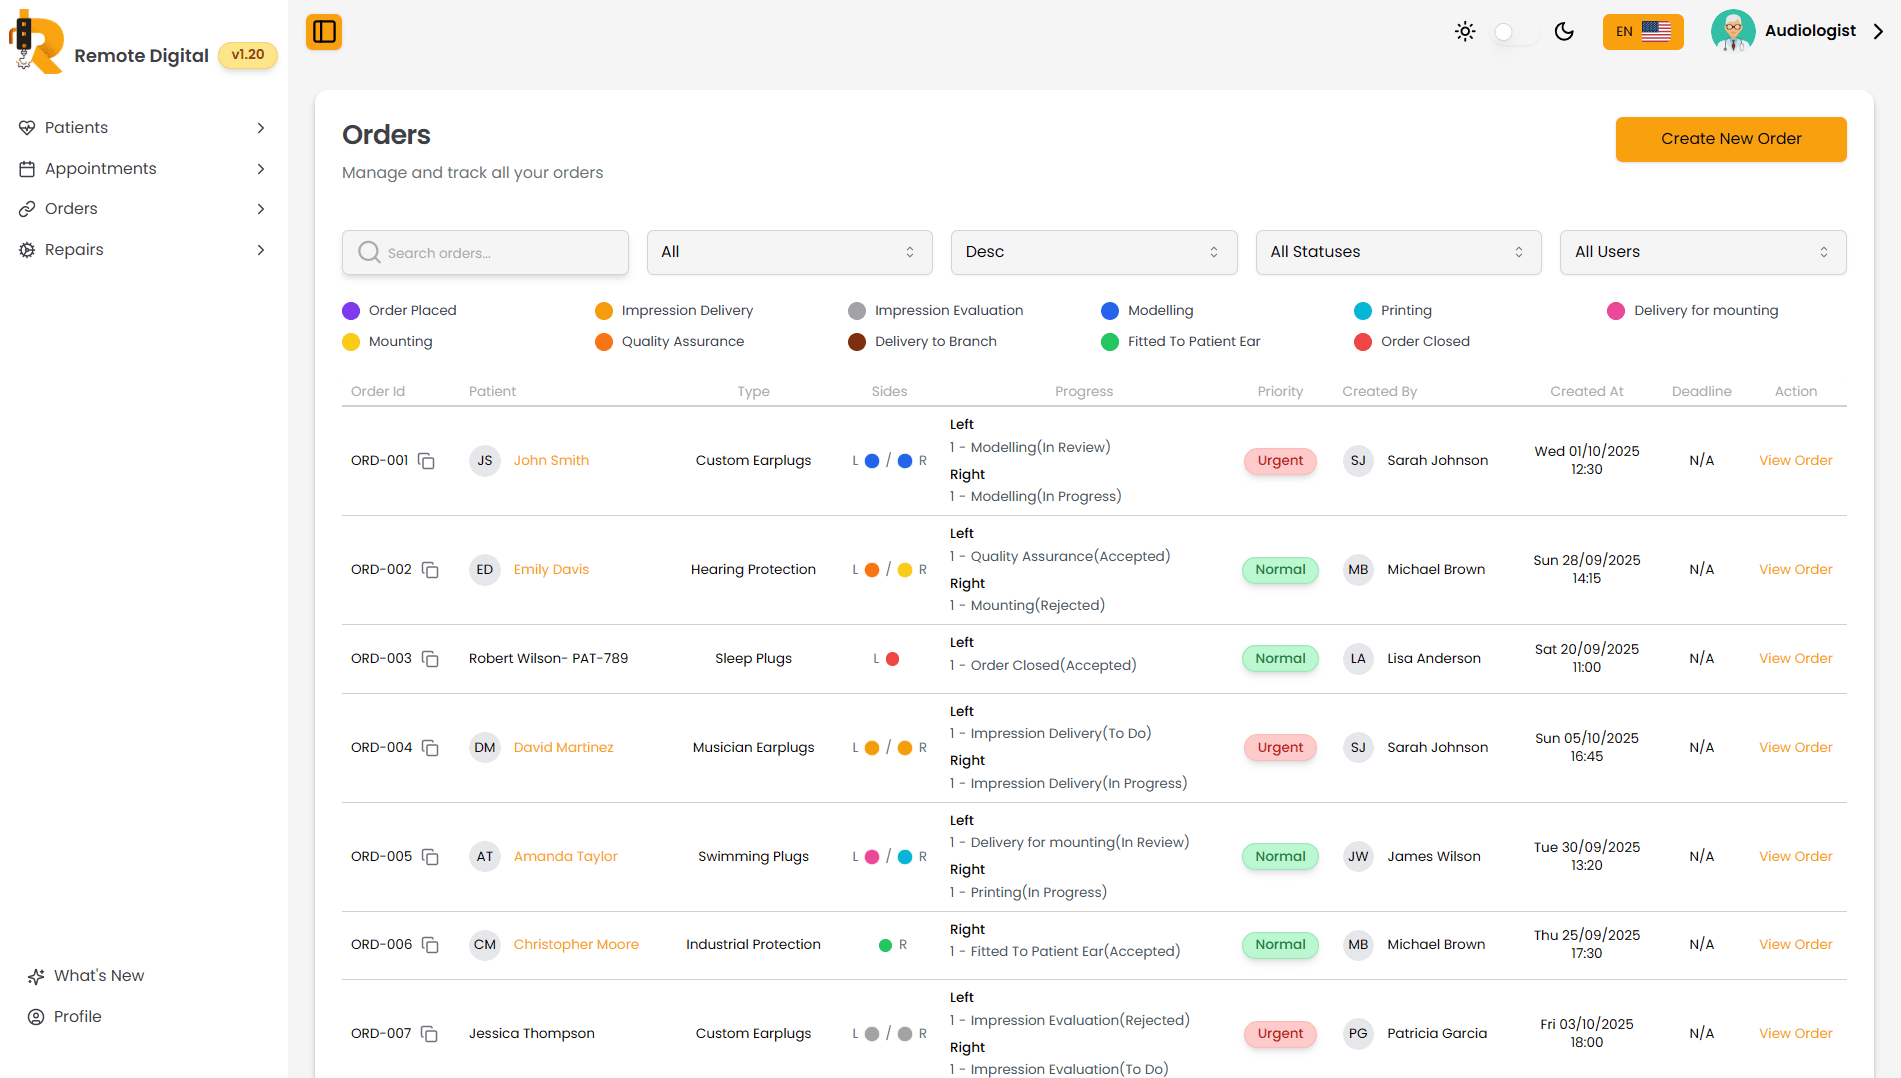Open the All Users filter dropdown
Screen dimensions: 1901x1078
pos(1702,252)
